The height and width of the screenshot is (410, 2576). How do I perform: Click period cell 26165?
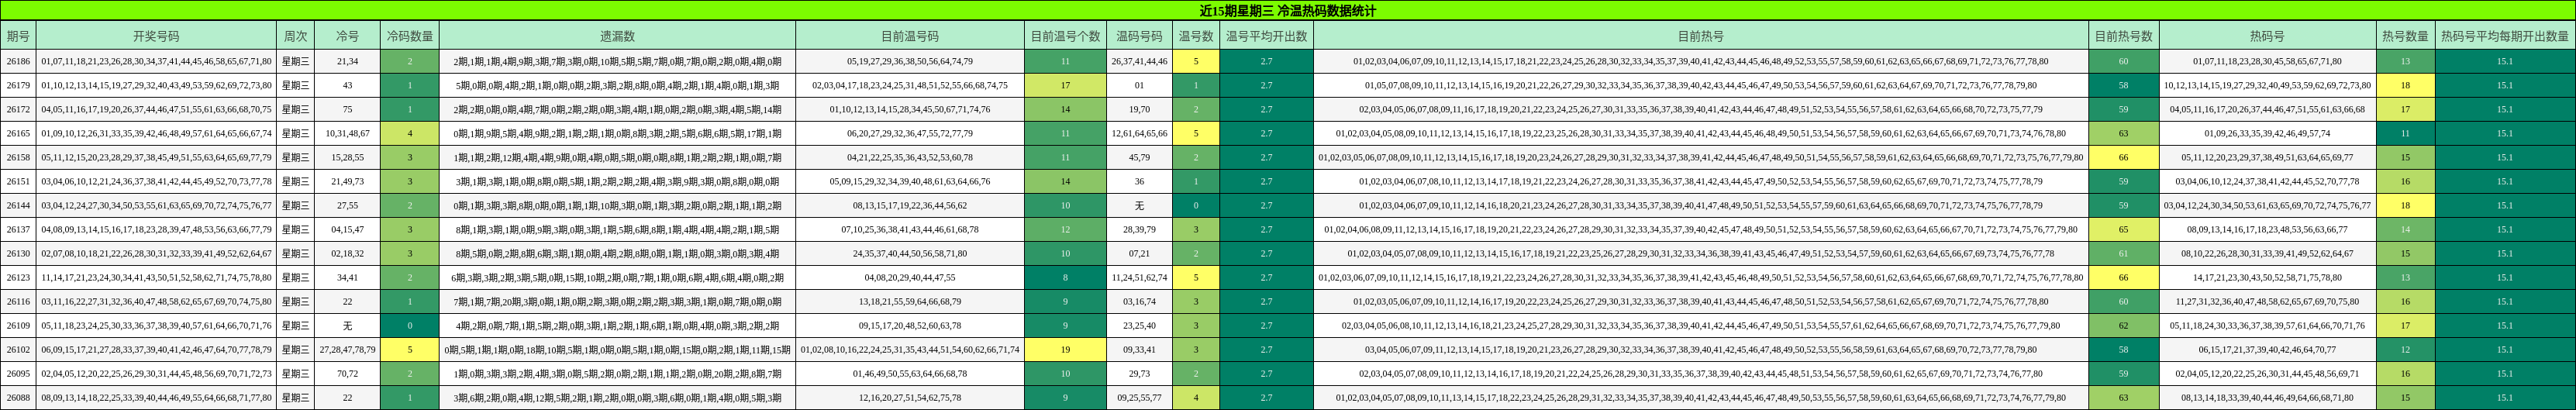(x=18, y=133)
